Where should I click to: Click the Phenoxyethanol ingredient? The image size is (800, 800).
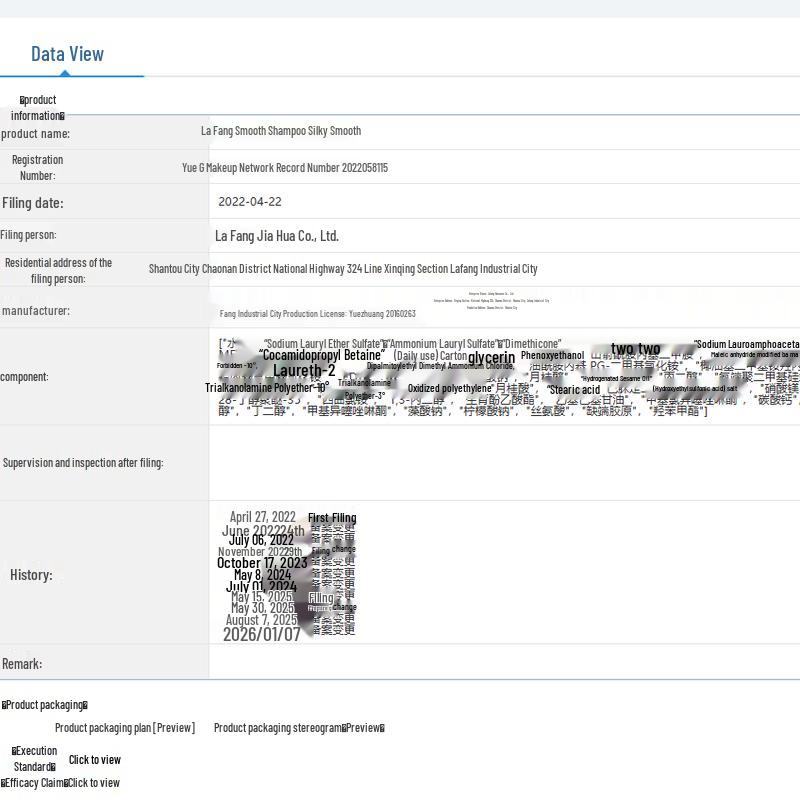pyautogui.click(x=552, y=355)
